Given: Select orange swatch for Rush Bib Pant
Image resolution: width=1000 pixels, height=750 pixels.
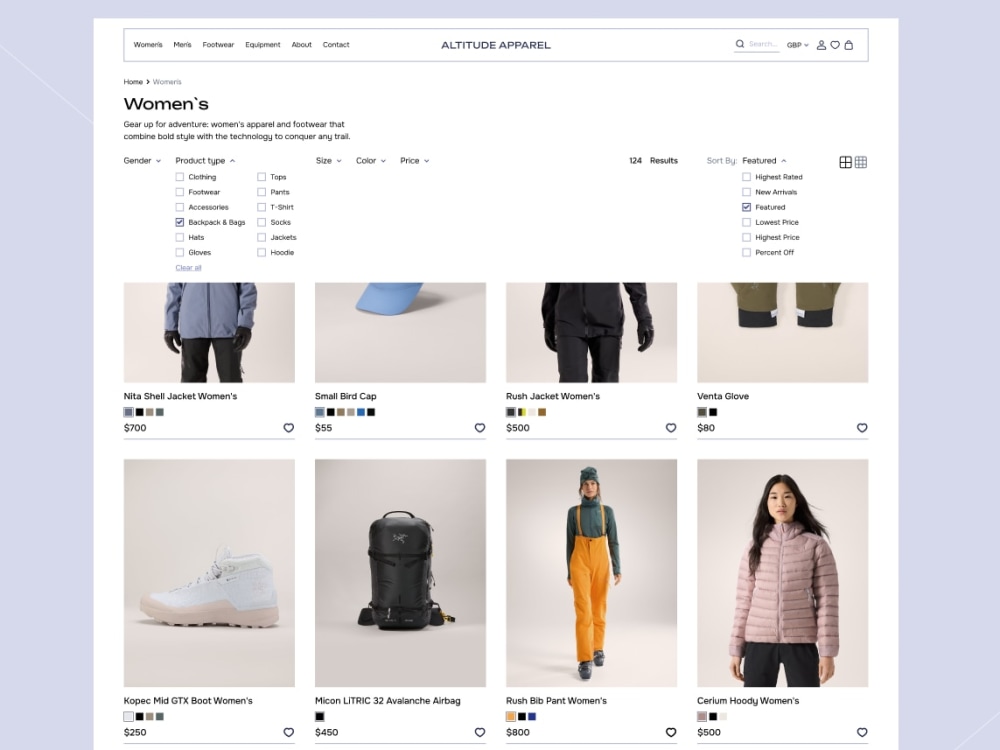Looking at the screenshot, I should [x=511, y=716].
